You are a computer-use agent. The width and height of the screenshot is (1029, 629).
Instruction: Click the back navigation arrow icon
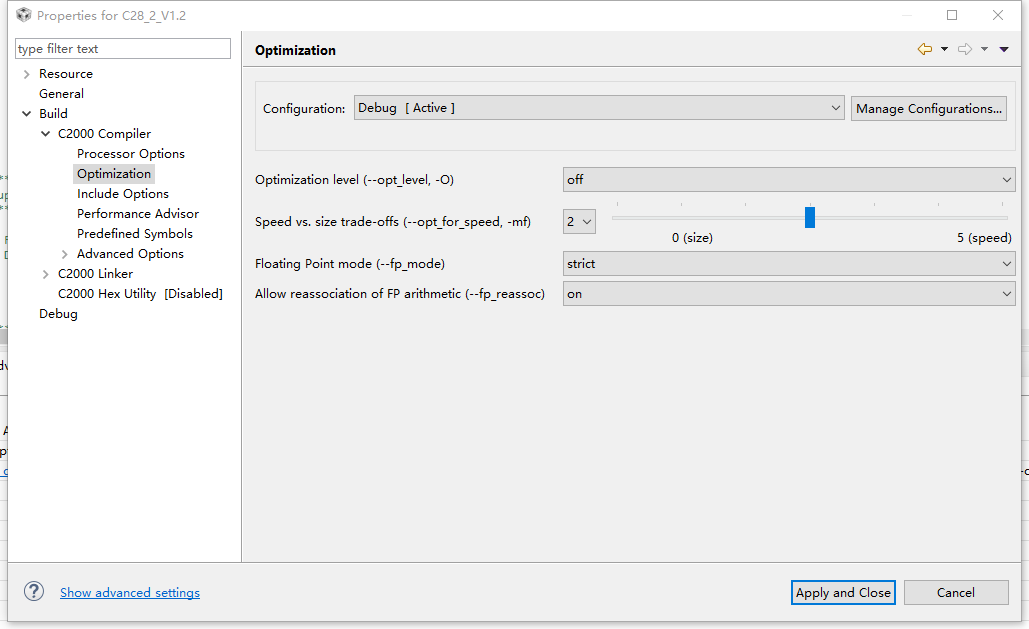pos(924,50)
